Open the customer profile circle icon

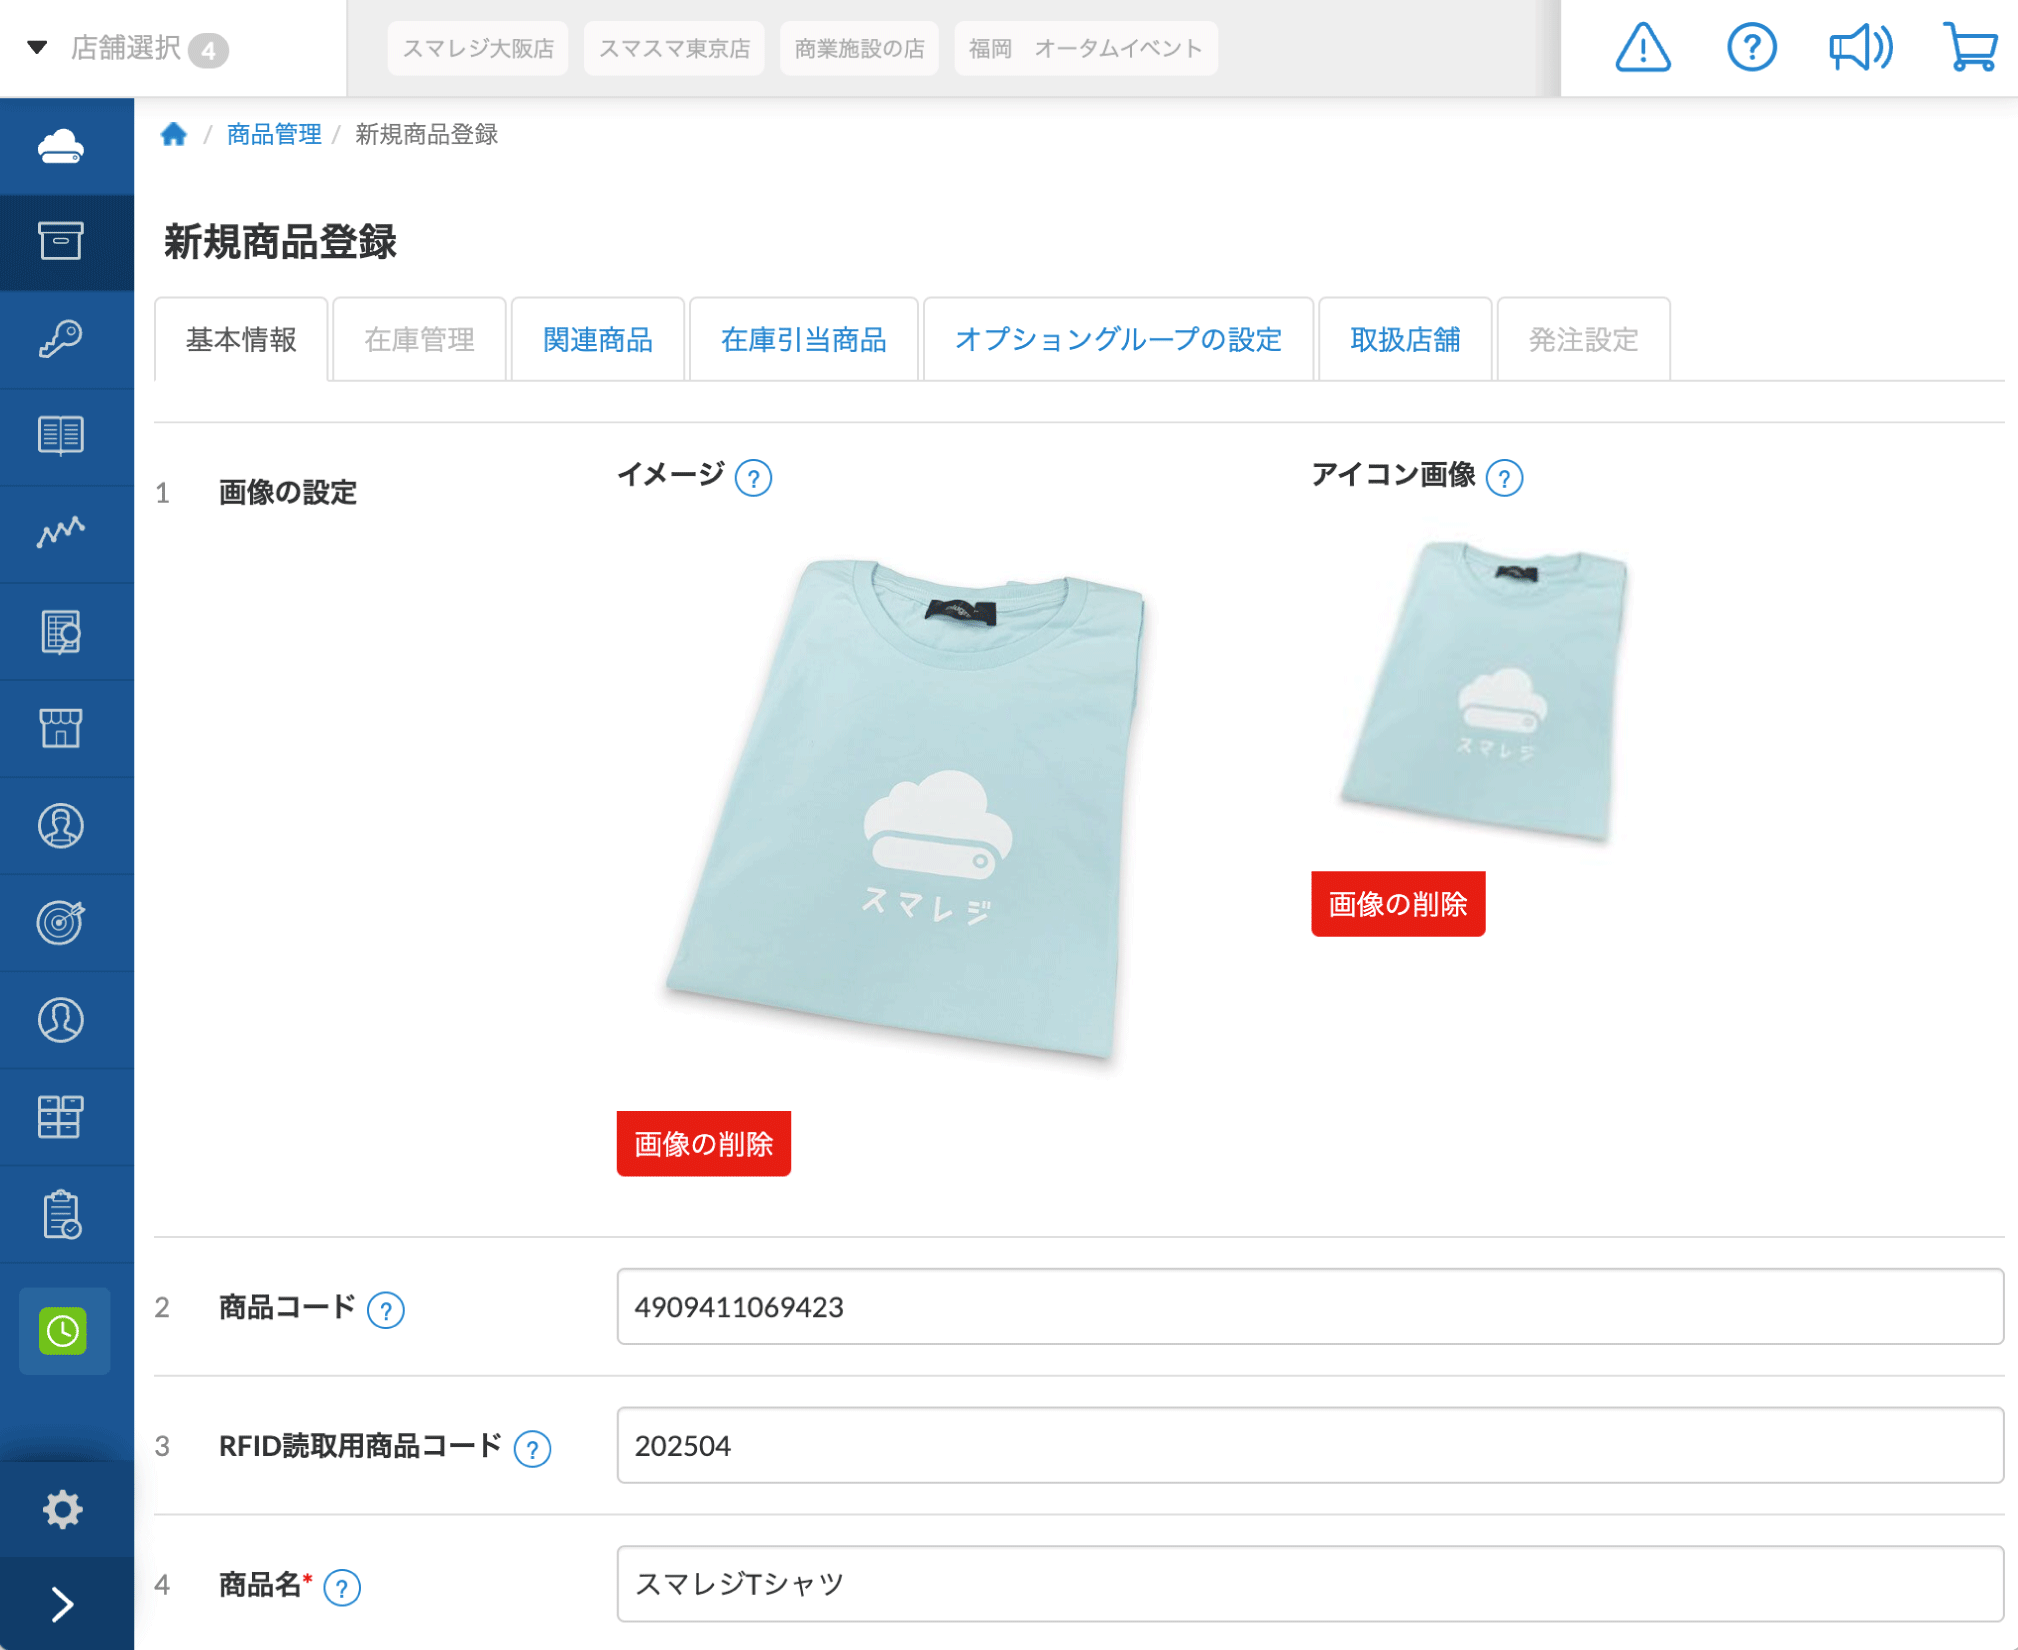(x=61, y=826)
